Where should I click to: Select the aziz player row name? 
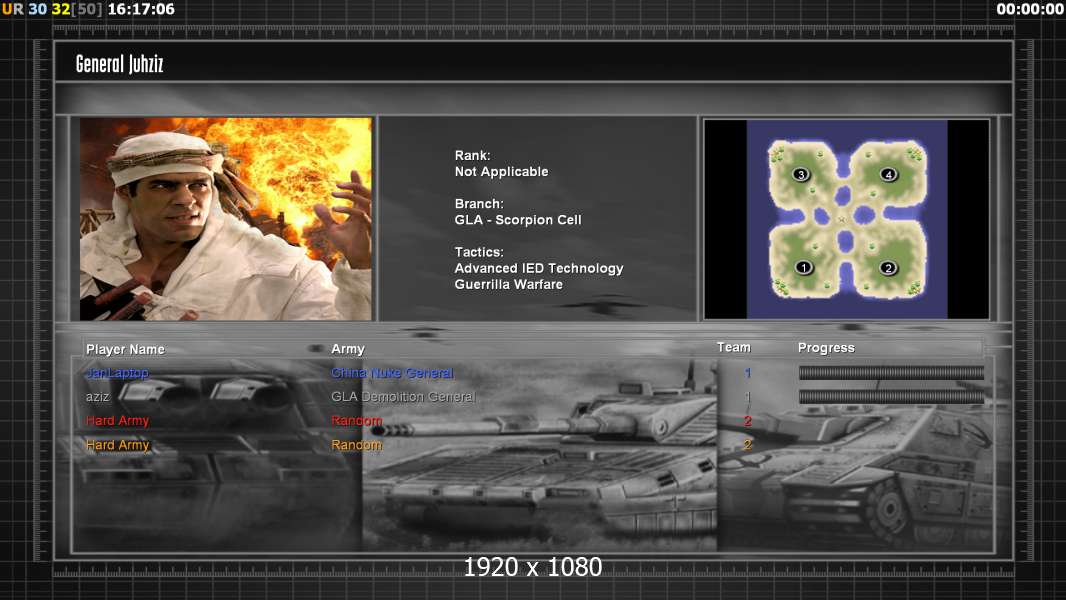(x=98, y=397)
